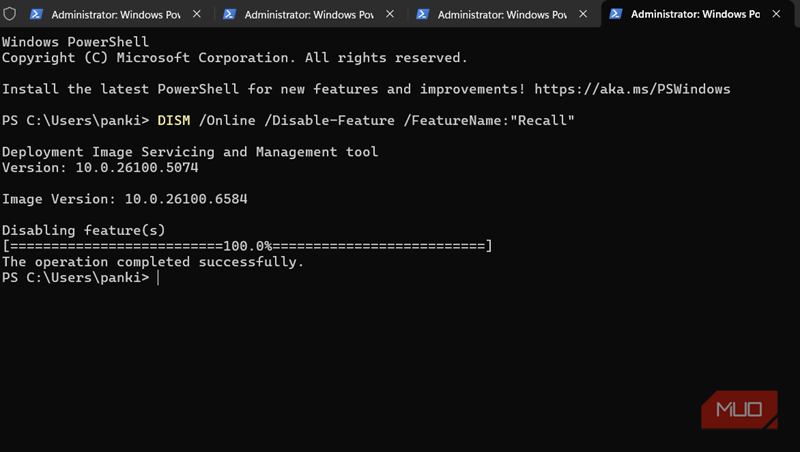Switch to the third Administrator PowerShell tab
Screen dimensions: 800x452
pos(502,14)
